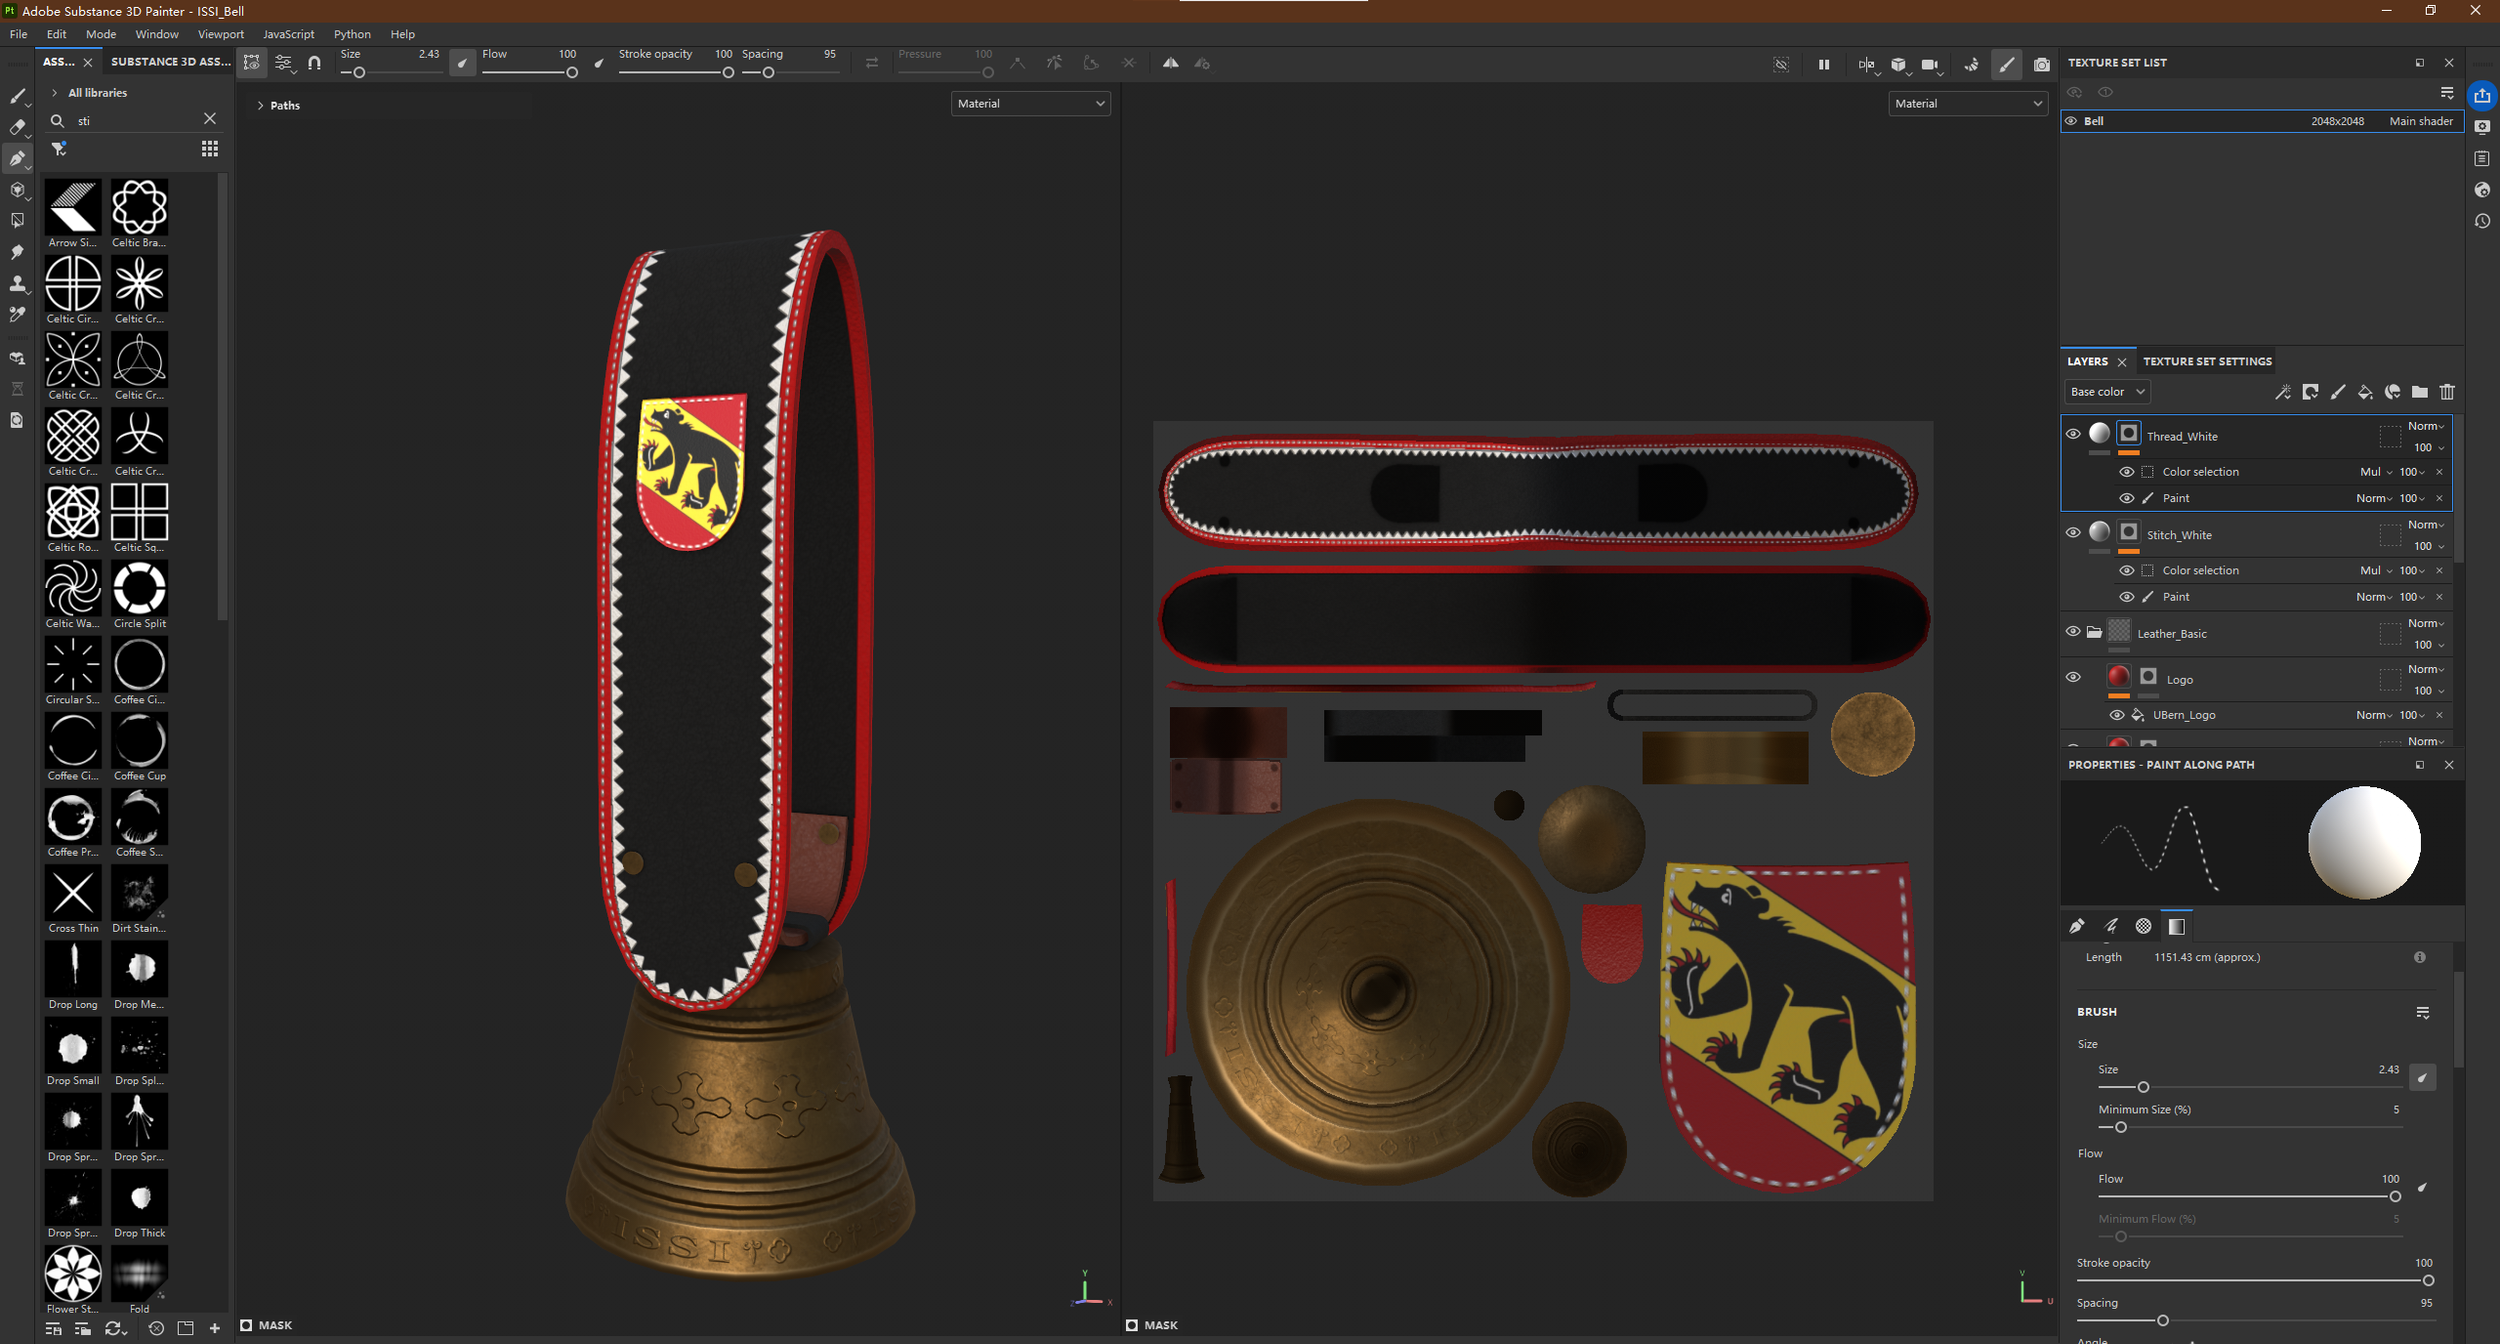The width and height of the screenshot is (2500, 1344).
Task: Select the Celtic Wave alpha thumbnail
Action: (73, 588)
